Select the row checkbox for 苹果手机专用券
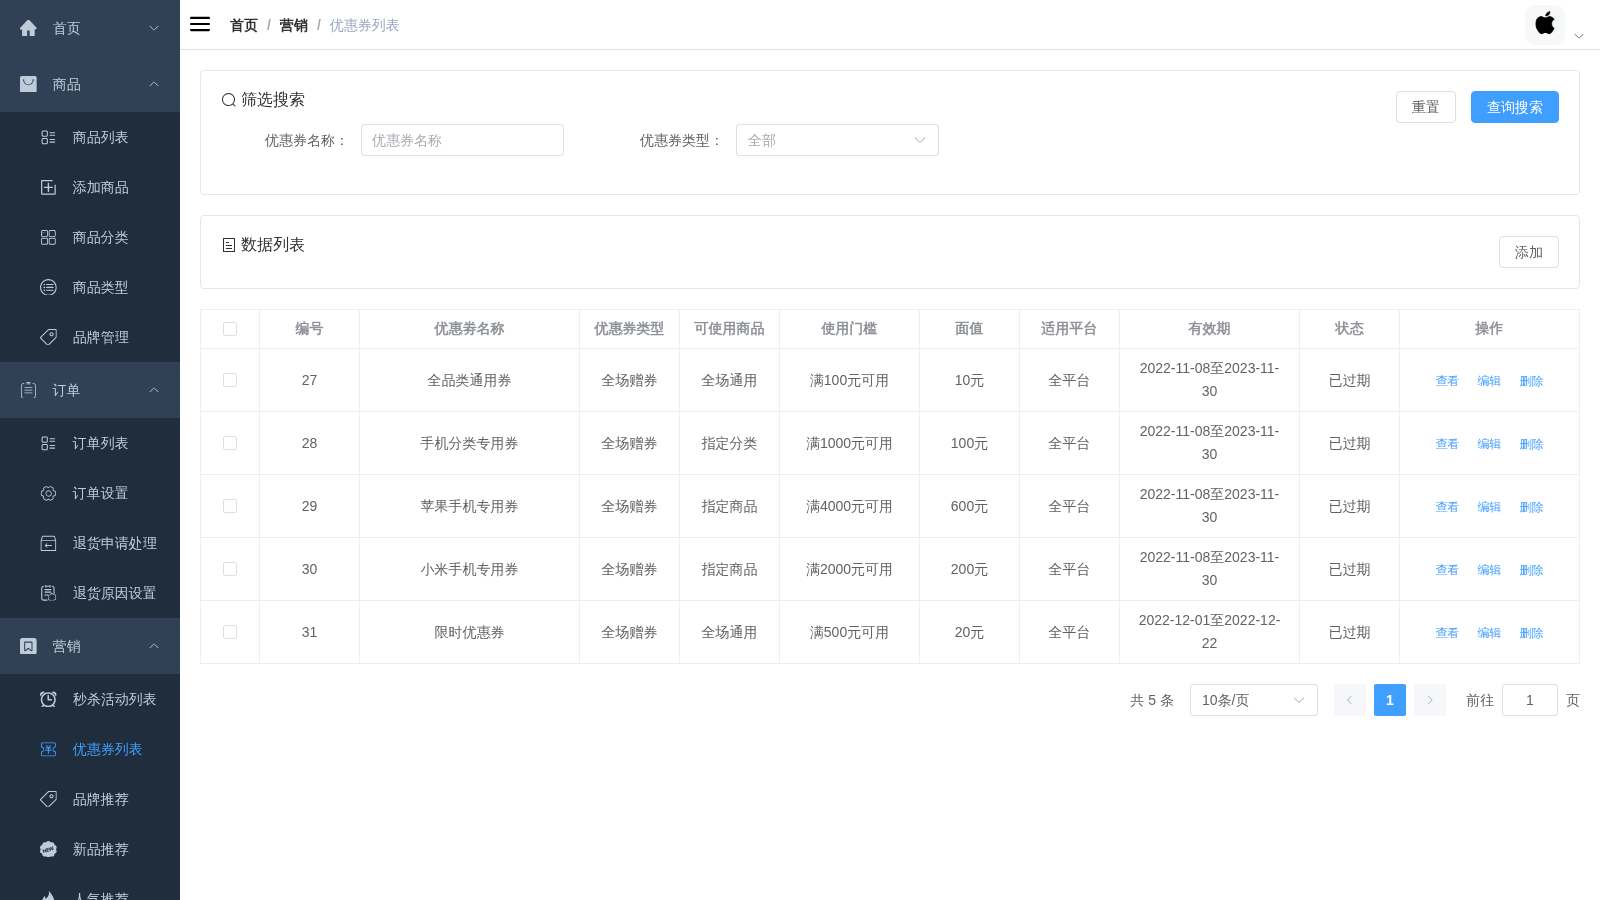The height and width of the screenshot is (900, 1600). pyautogui.click(x=230, y=506)
